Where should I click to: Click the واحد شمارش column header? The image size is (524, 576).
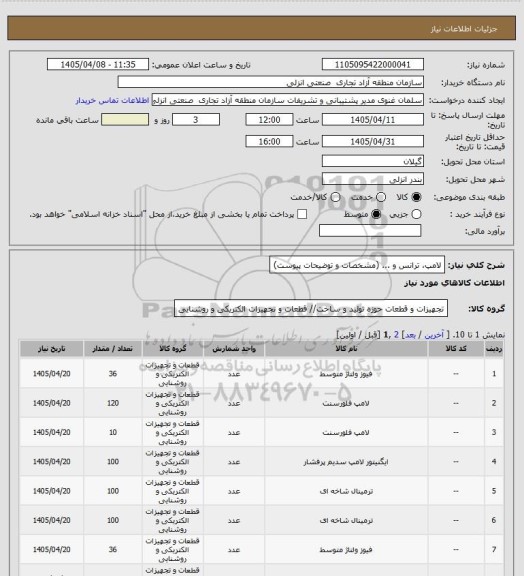(234, 349)
